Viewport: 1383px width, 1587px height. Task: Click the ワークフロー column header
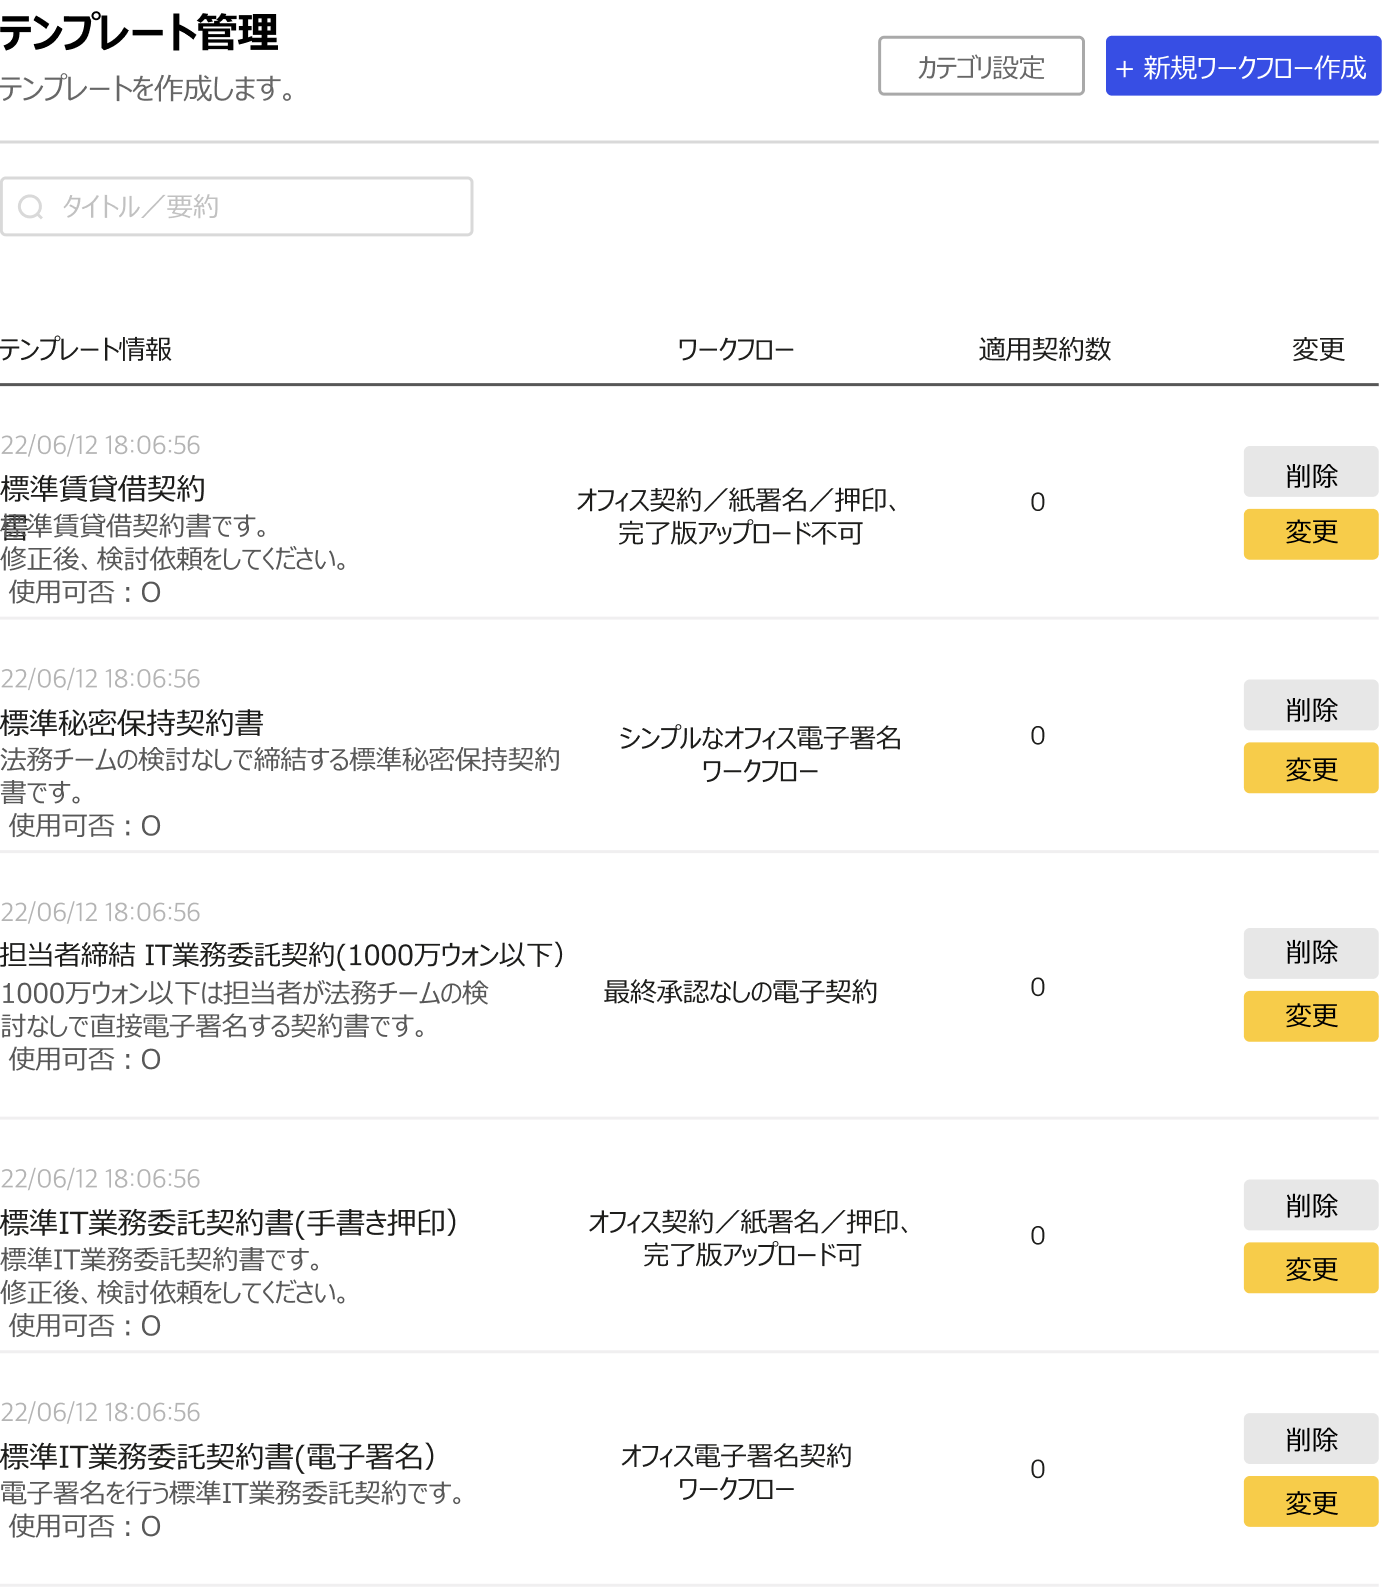click(735, 349)
